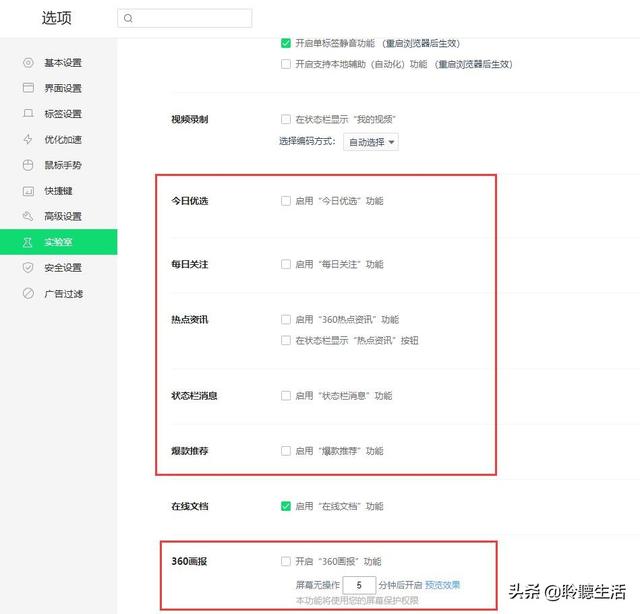Enable 启用"每日关注"功能 checkbox
The height and width of the screenshot is (614, 640).
point(286,264)
